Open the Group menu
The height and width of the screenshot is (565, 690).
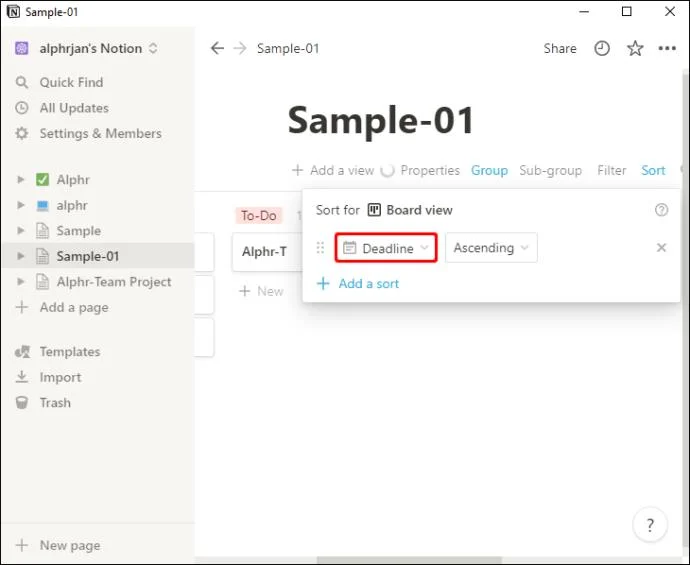[489, 170]
